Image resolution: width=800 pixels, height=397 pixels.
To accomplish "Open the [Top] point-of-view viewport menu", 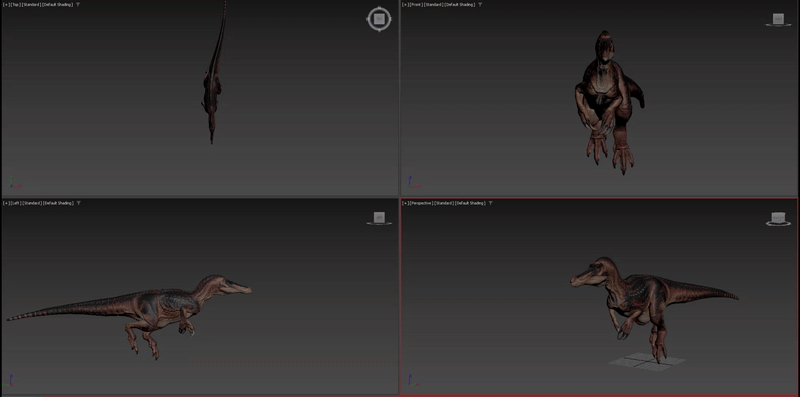I will point(16,5).
